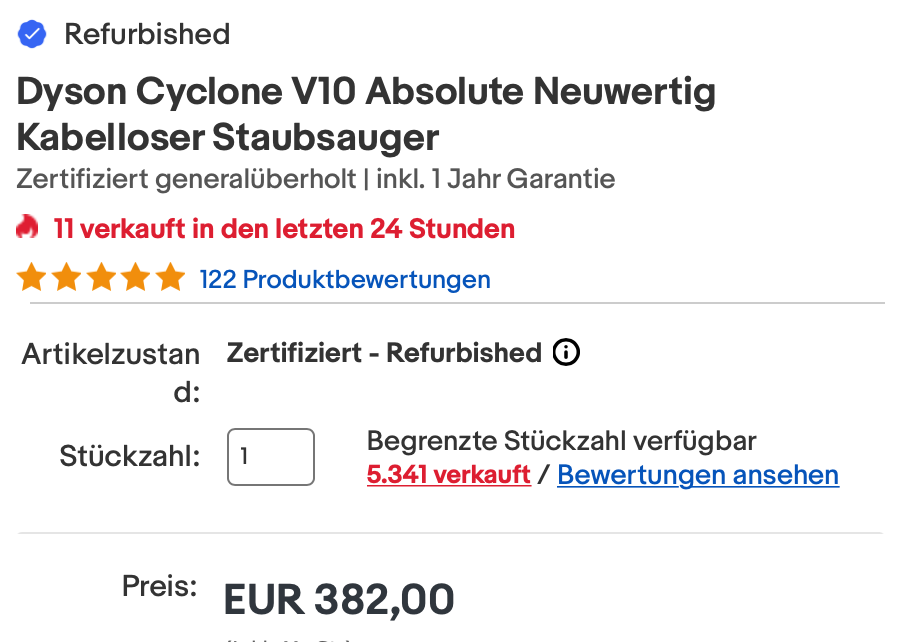Click the Artikelzustand label
The height and width of the screenshot is (642, 900).
[111, 372]
